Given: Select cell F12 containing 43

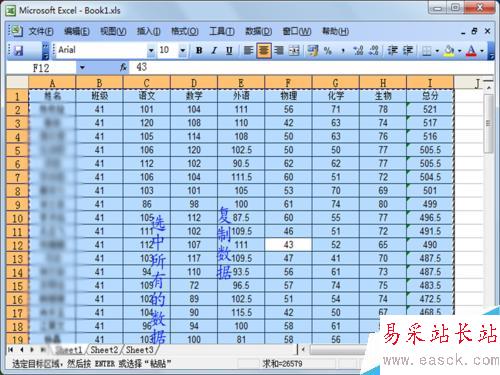Looking at the screenshot, I should pos(288,245).
